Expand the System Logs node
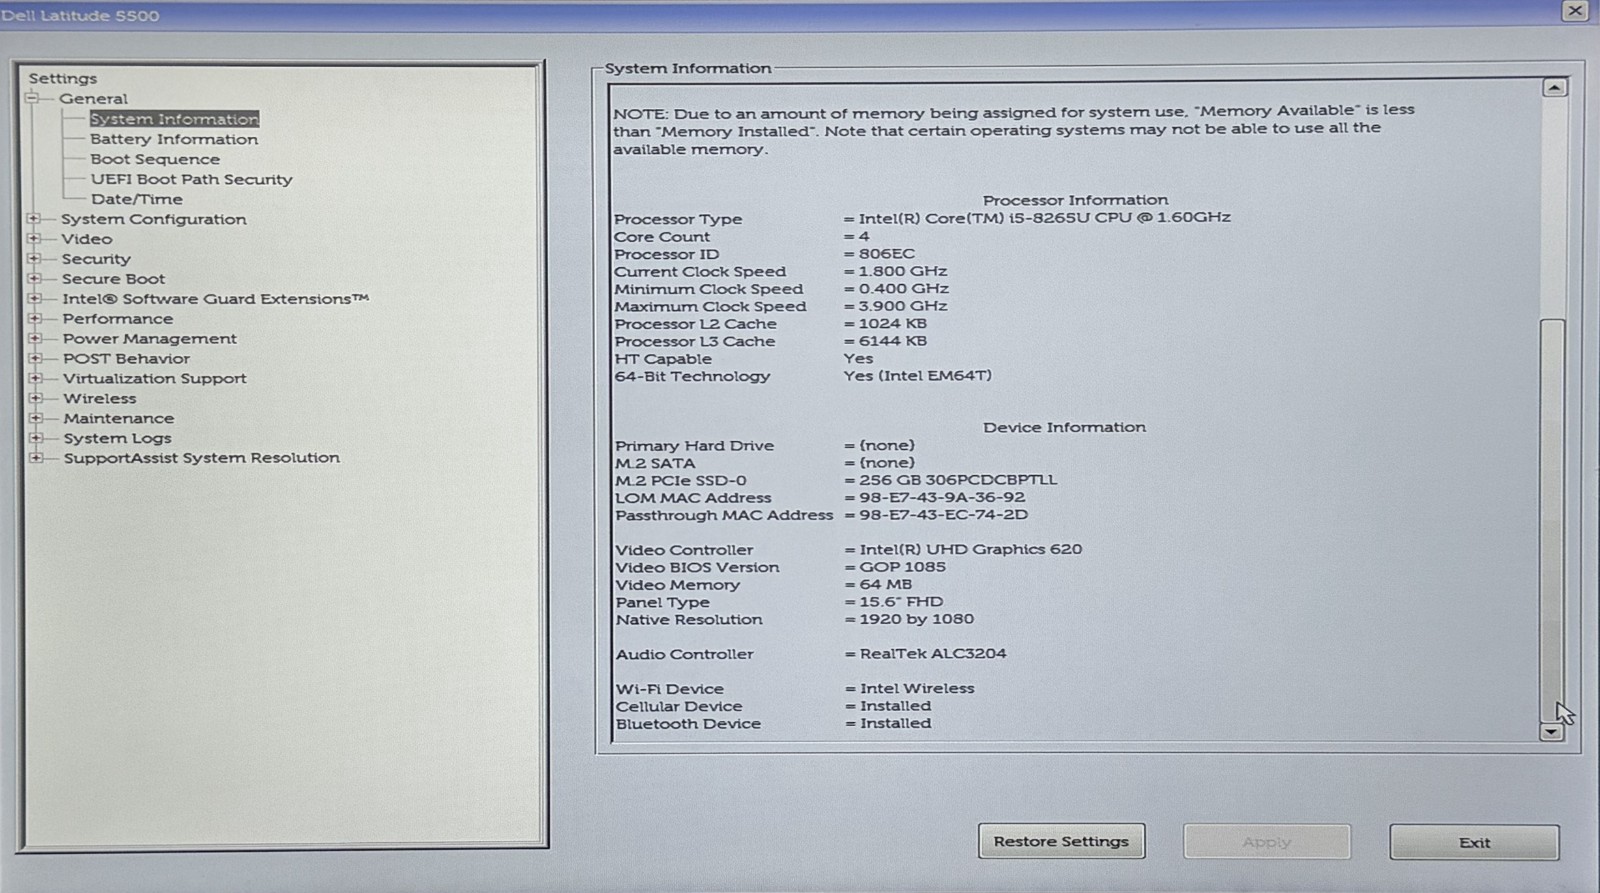 click(36, 438)
